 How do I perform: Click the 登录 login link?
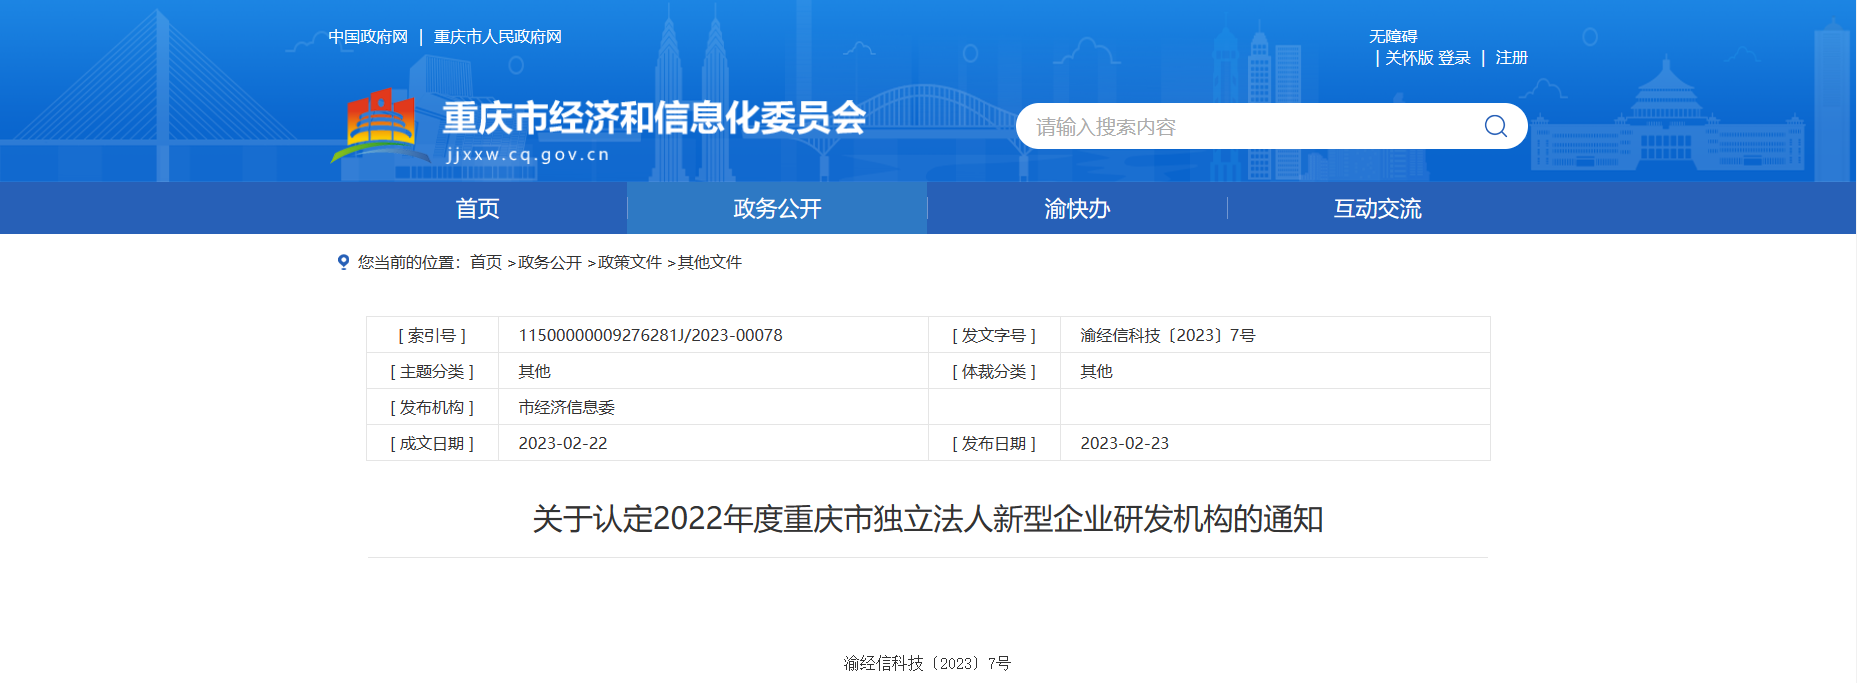tap(1455, 58)
